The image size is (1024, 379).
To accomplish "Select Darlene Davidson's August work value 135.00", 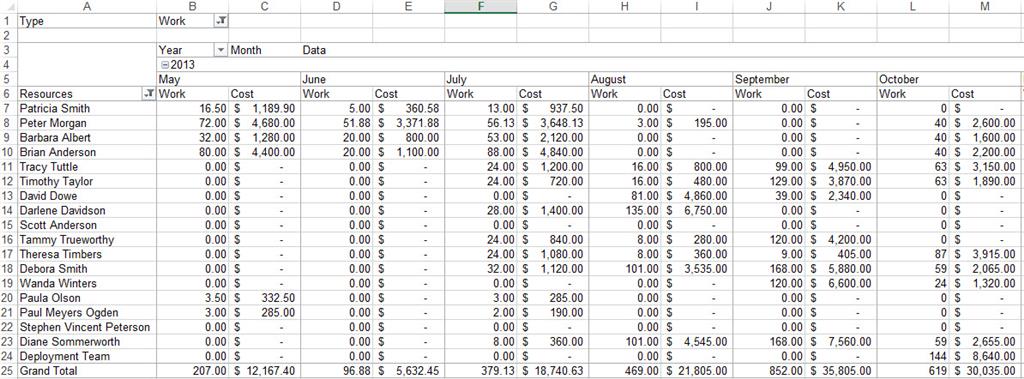I will pyautogui.click(x=624, y=210).
